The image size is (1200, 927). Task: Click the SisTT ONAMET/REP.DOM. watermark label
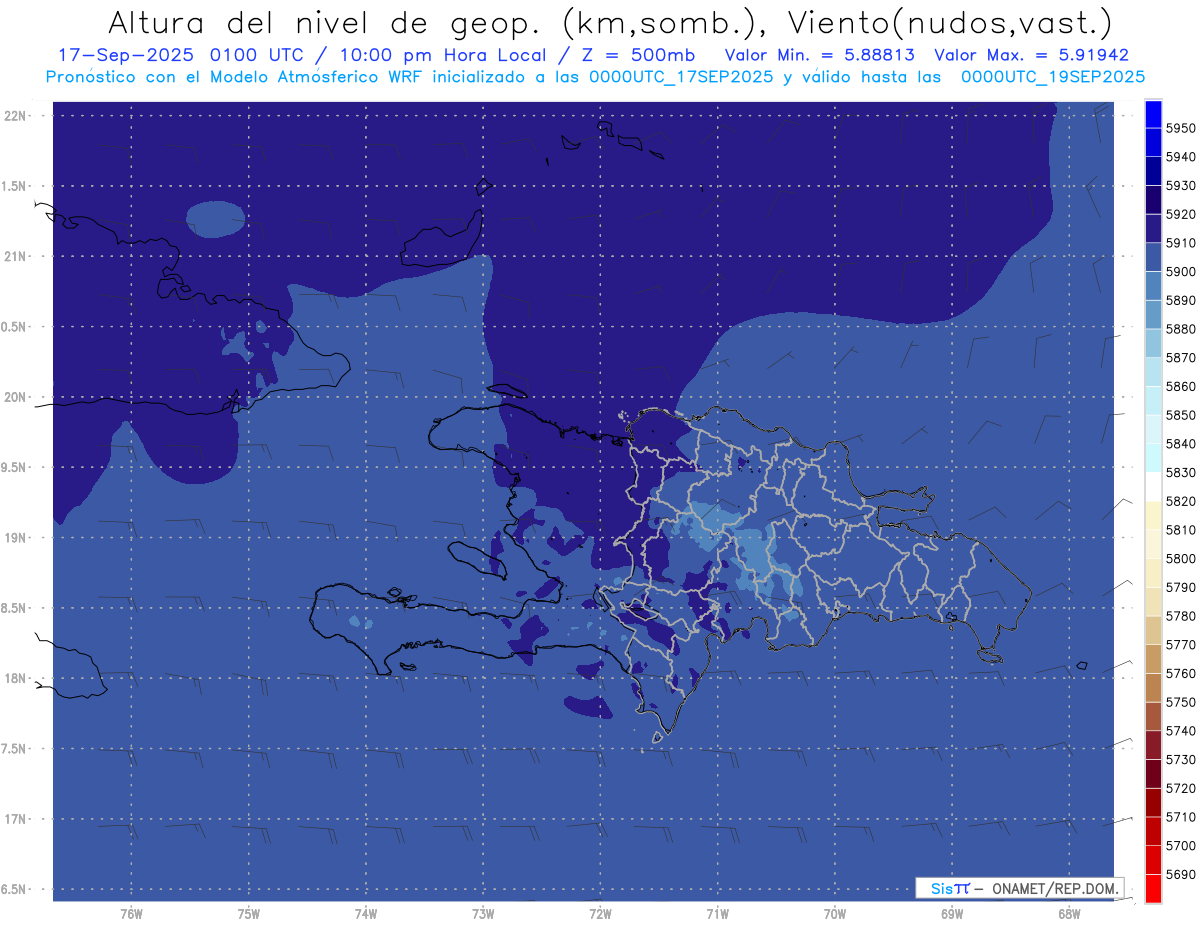tap(1020, 888)
